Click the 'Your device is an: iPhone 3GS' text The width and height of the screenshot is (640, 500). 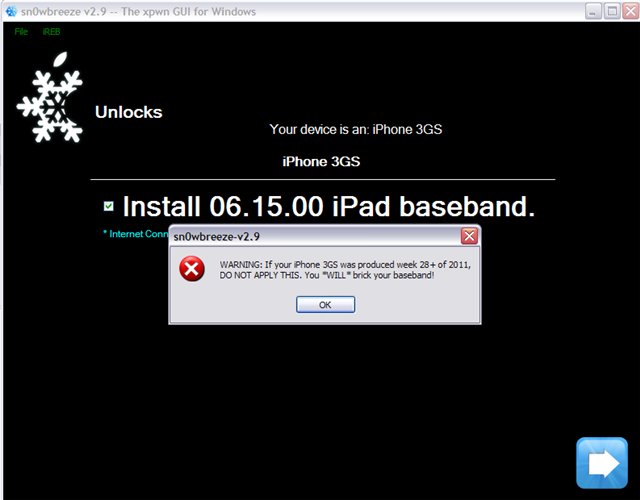tap(356, 129)
